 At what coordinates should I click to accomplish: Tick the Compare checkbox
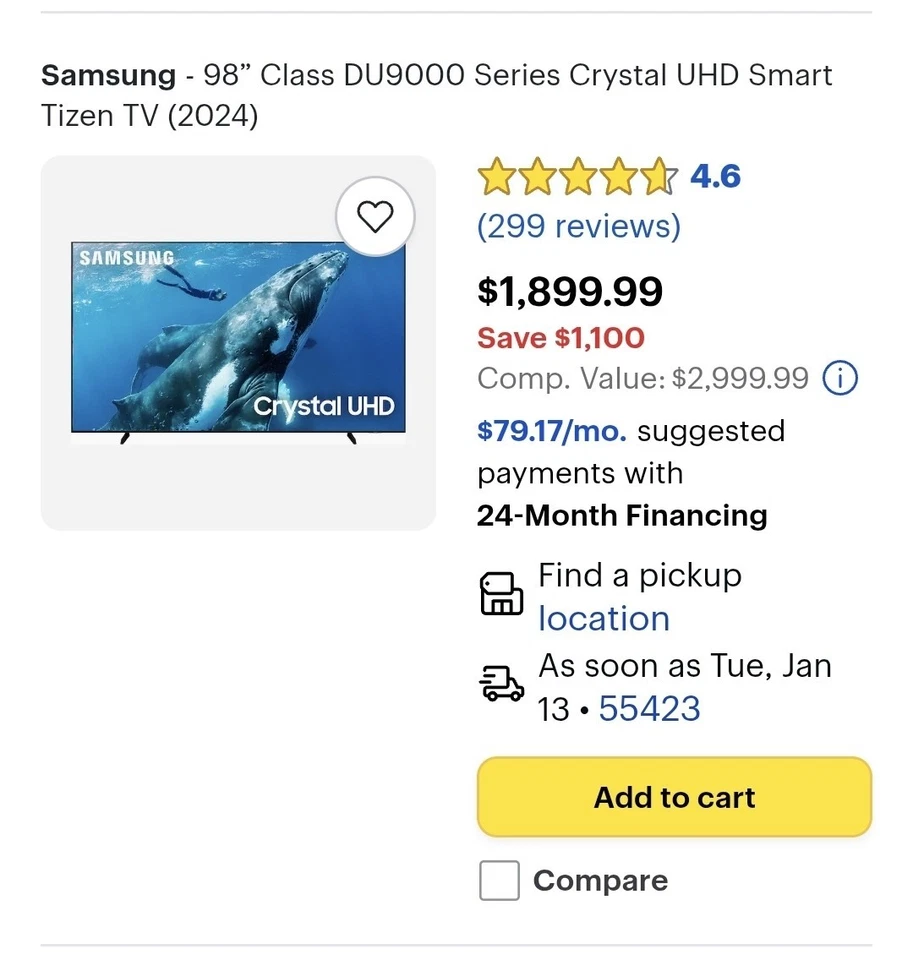click(499, 881)
